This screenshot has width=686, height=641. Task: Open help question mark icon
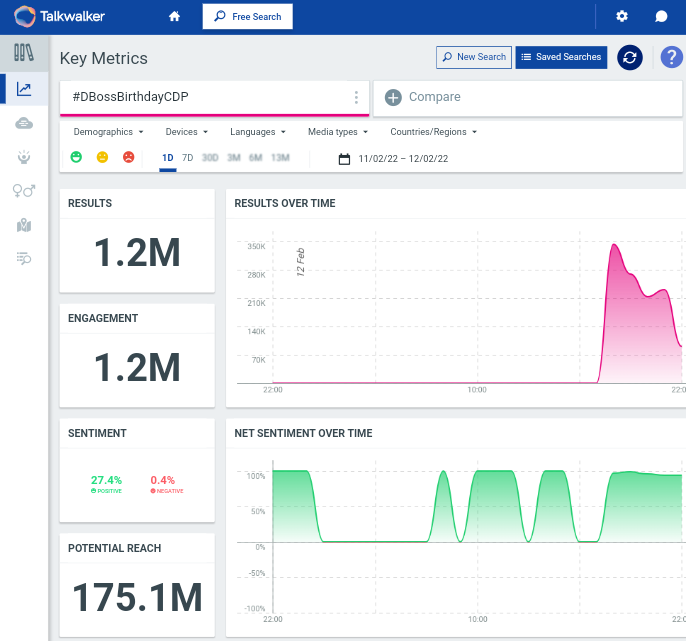click(671, 57)
